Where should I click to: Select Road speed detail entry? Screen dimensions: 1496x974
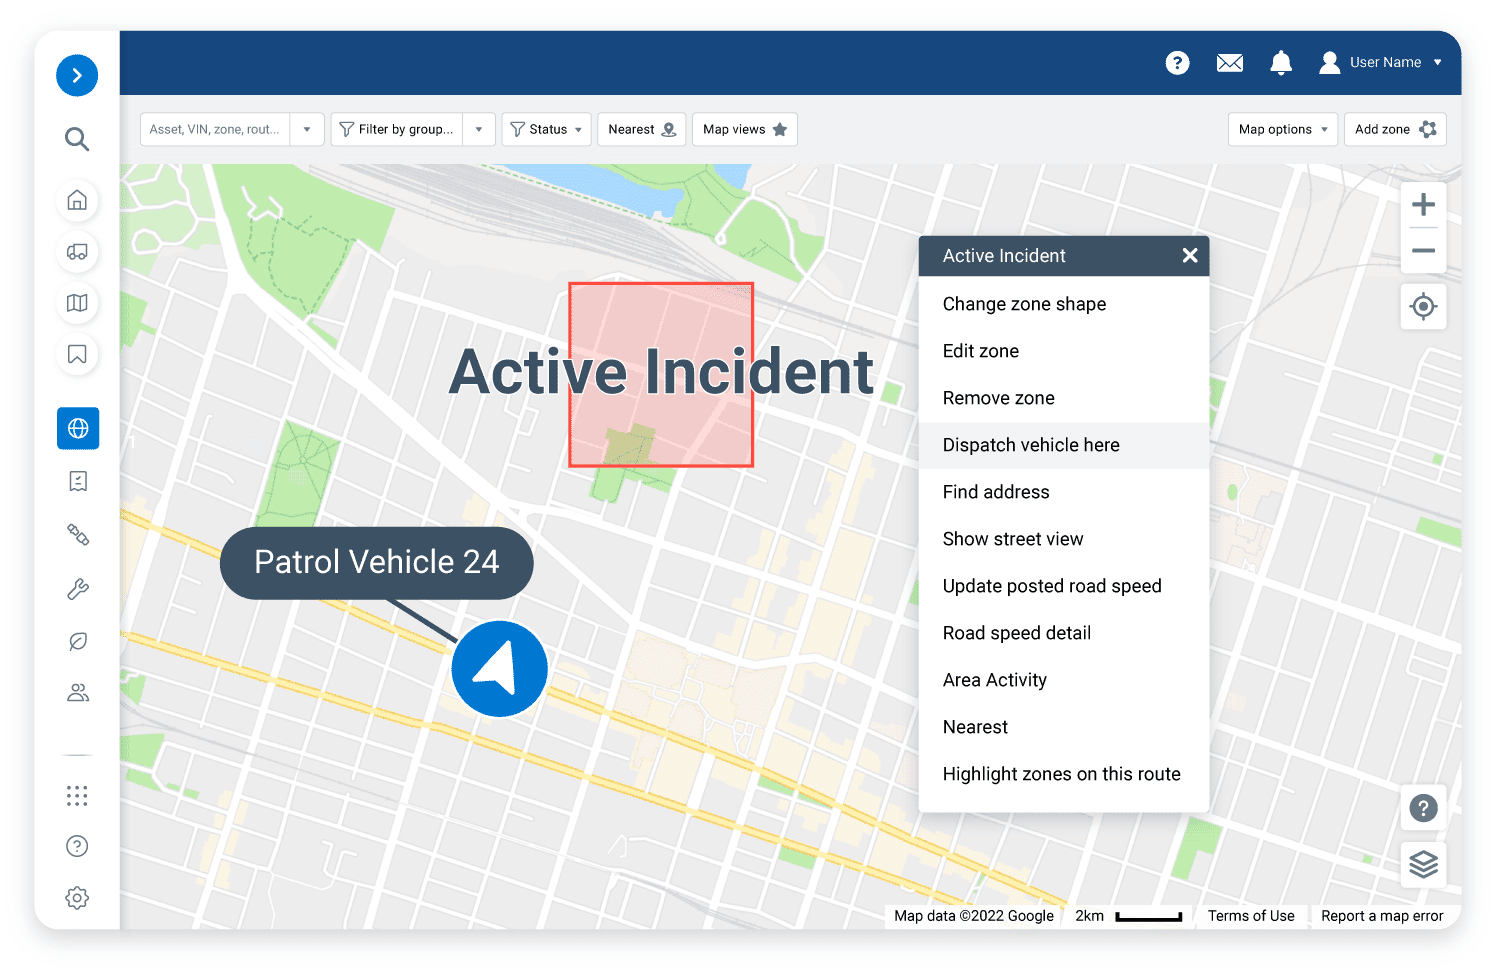(x=1064, y=633)
